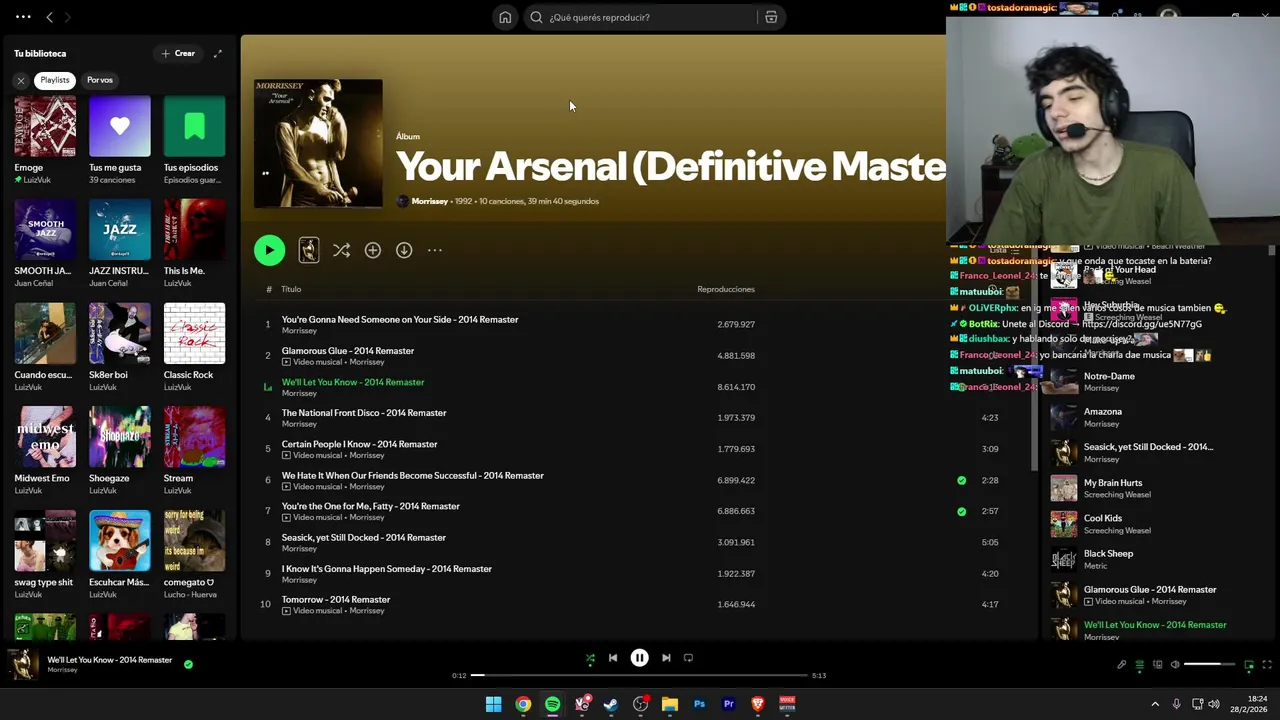1280x720 pixels.
Task: Open Voicemeeter from the taskbar
Action: [787, 704]
